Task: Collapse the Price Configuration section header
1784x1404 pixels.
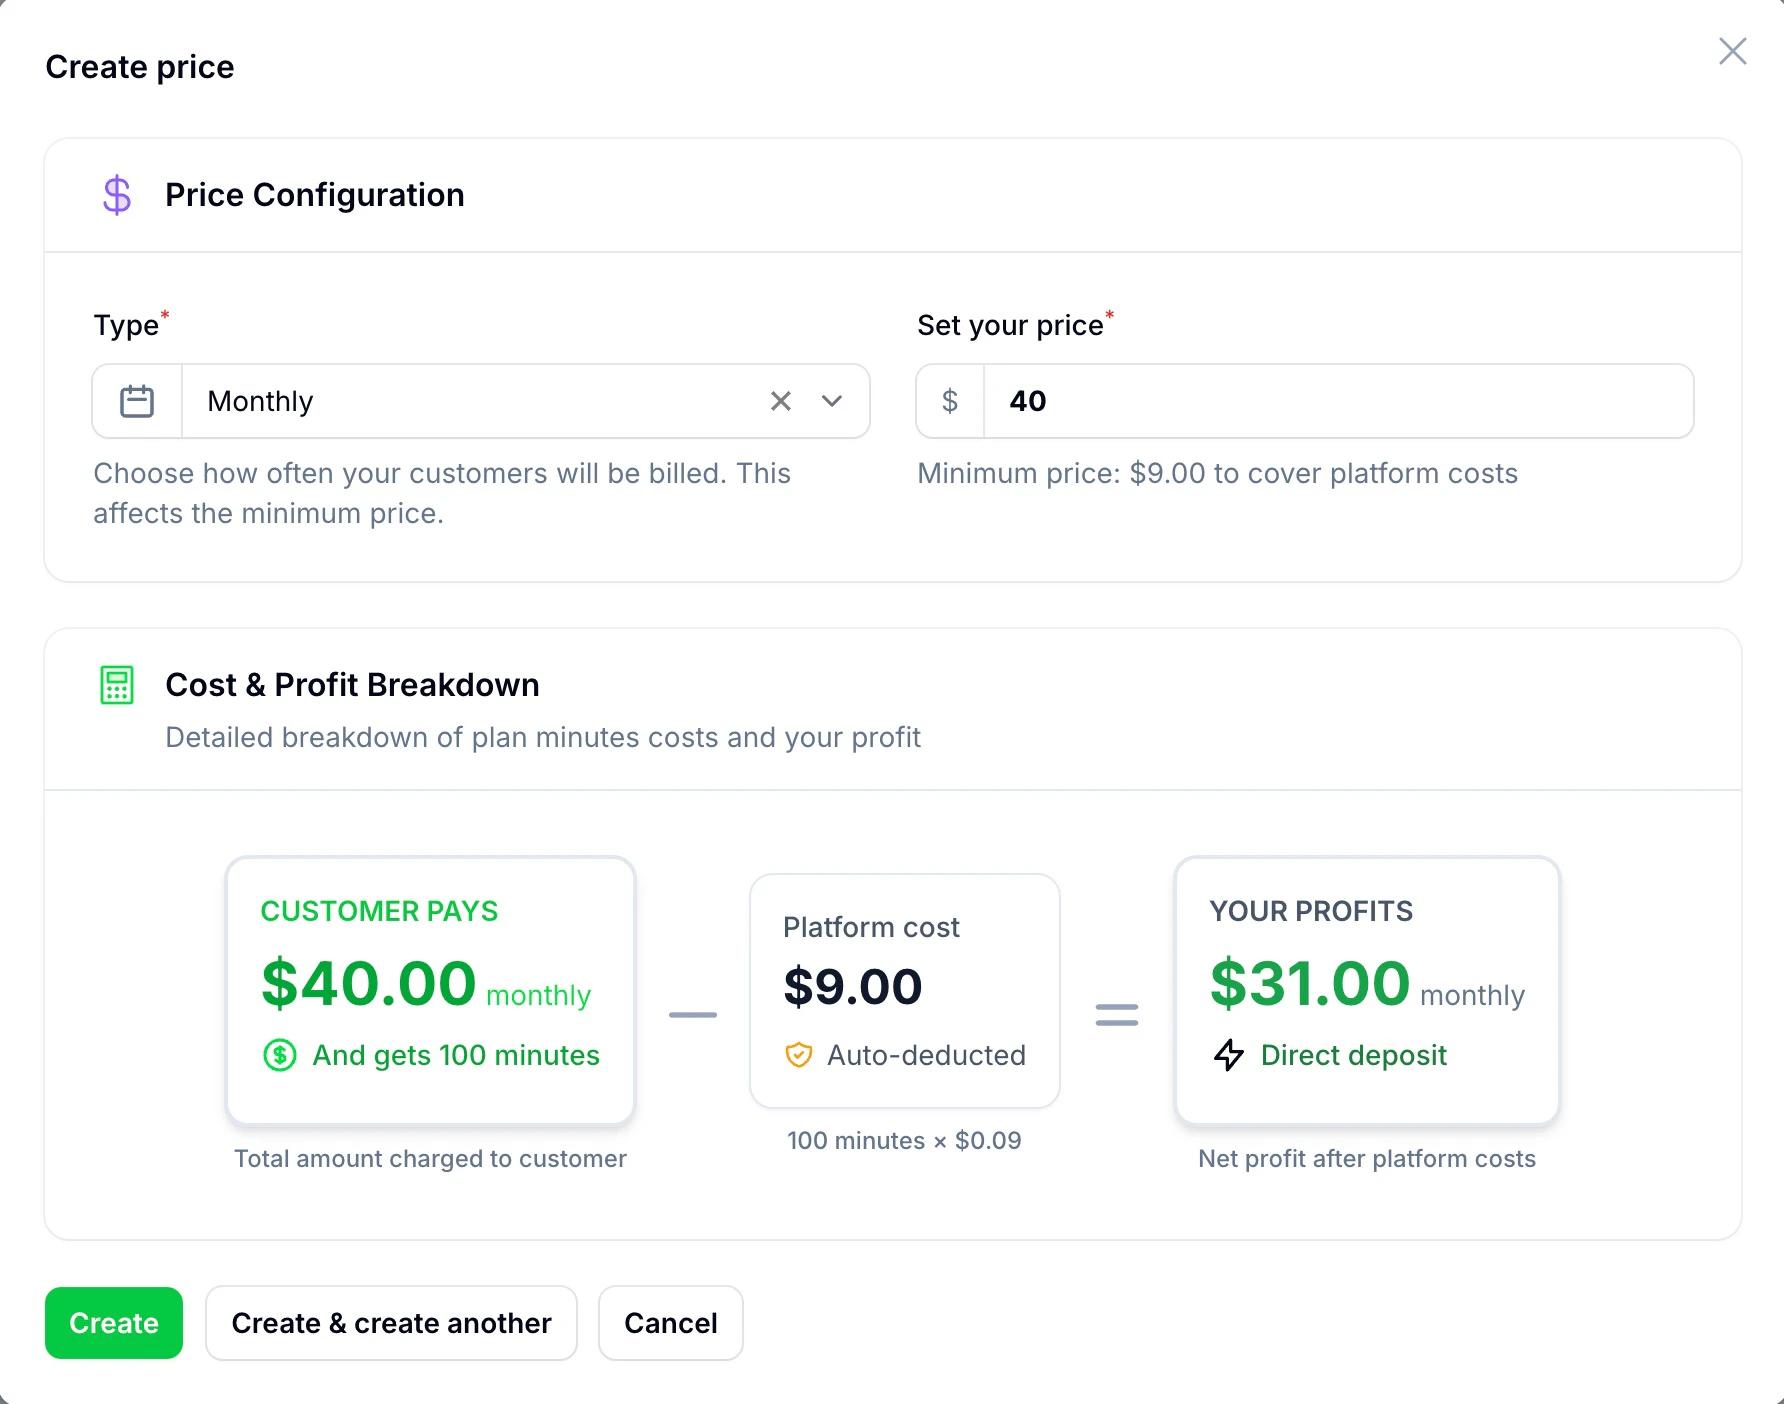Action: pos(315,195)
